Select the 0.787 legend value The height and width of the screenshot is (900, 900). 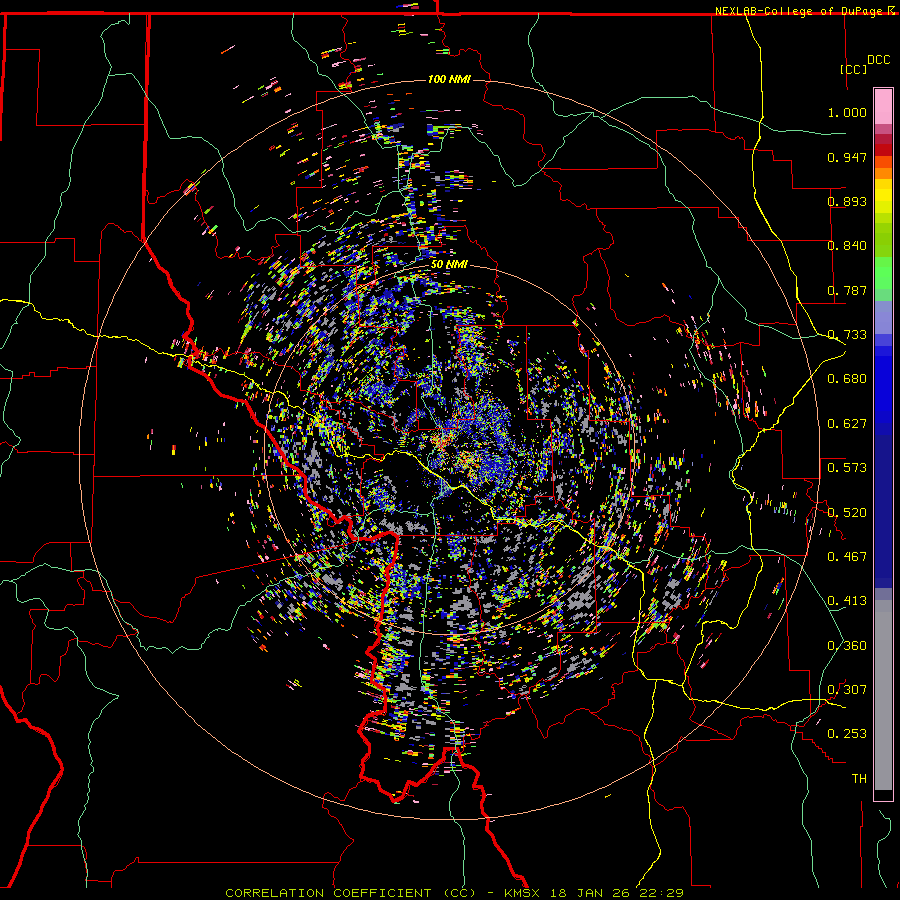(847, 290)
